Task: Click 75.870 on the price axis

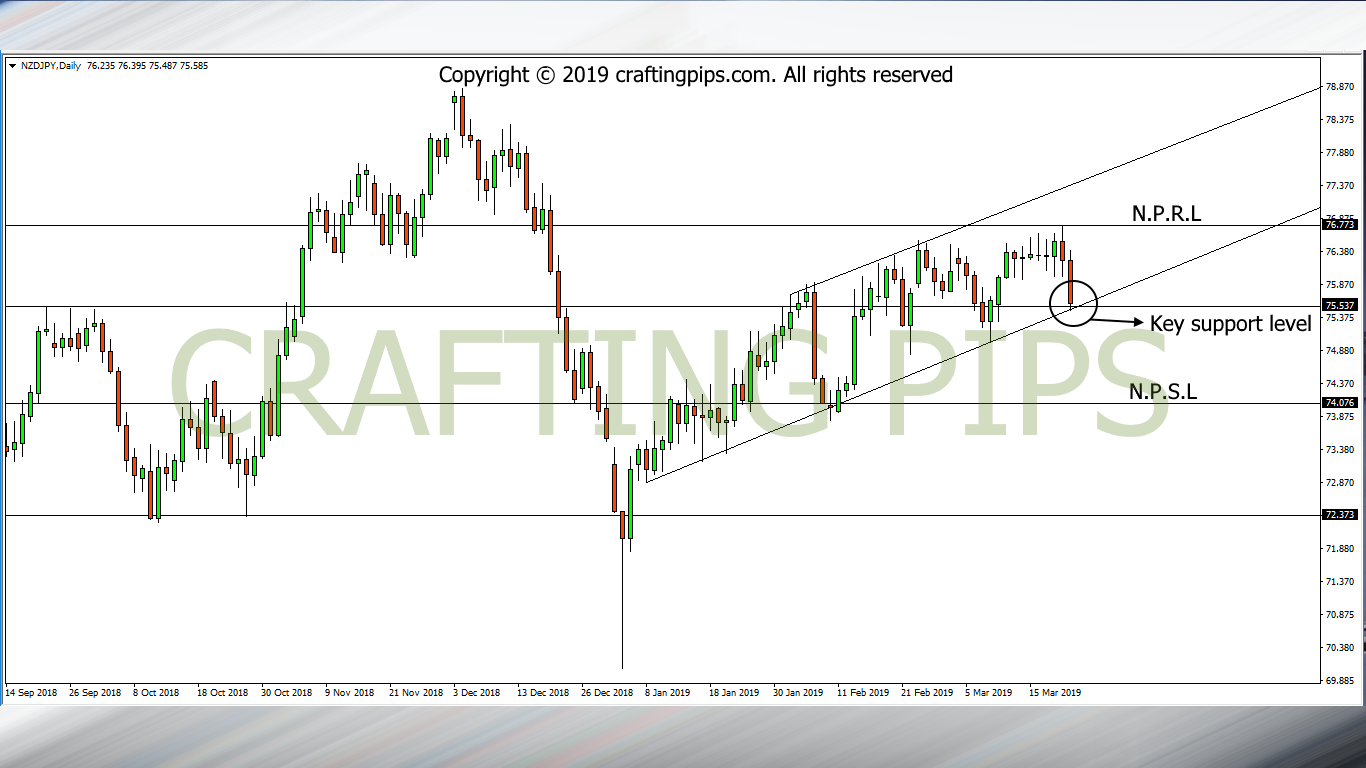Action: pyautogui.click(x=1340, y=285)
